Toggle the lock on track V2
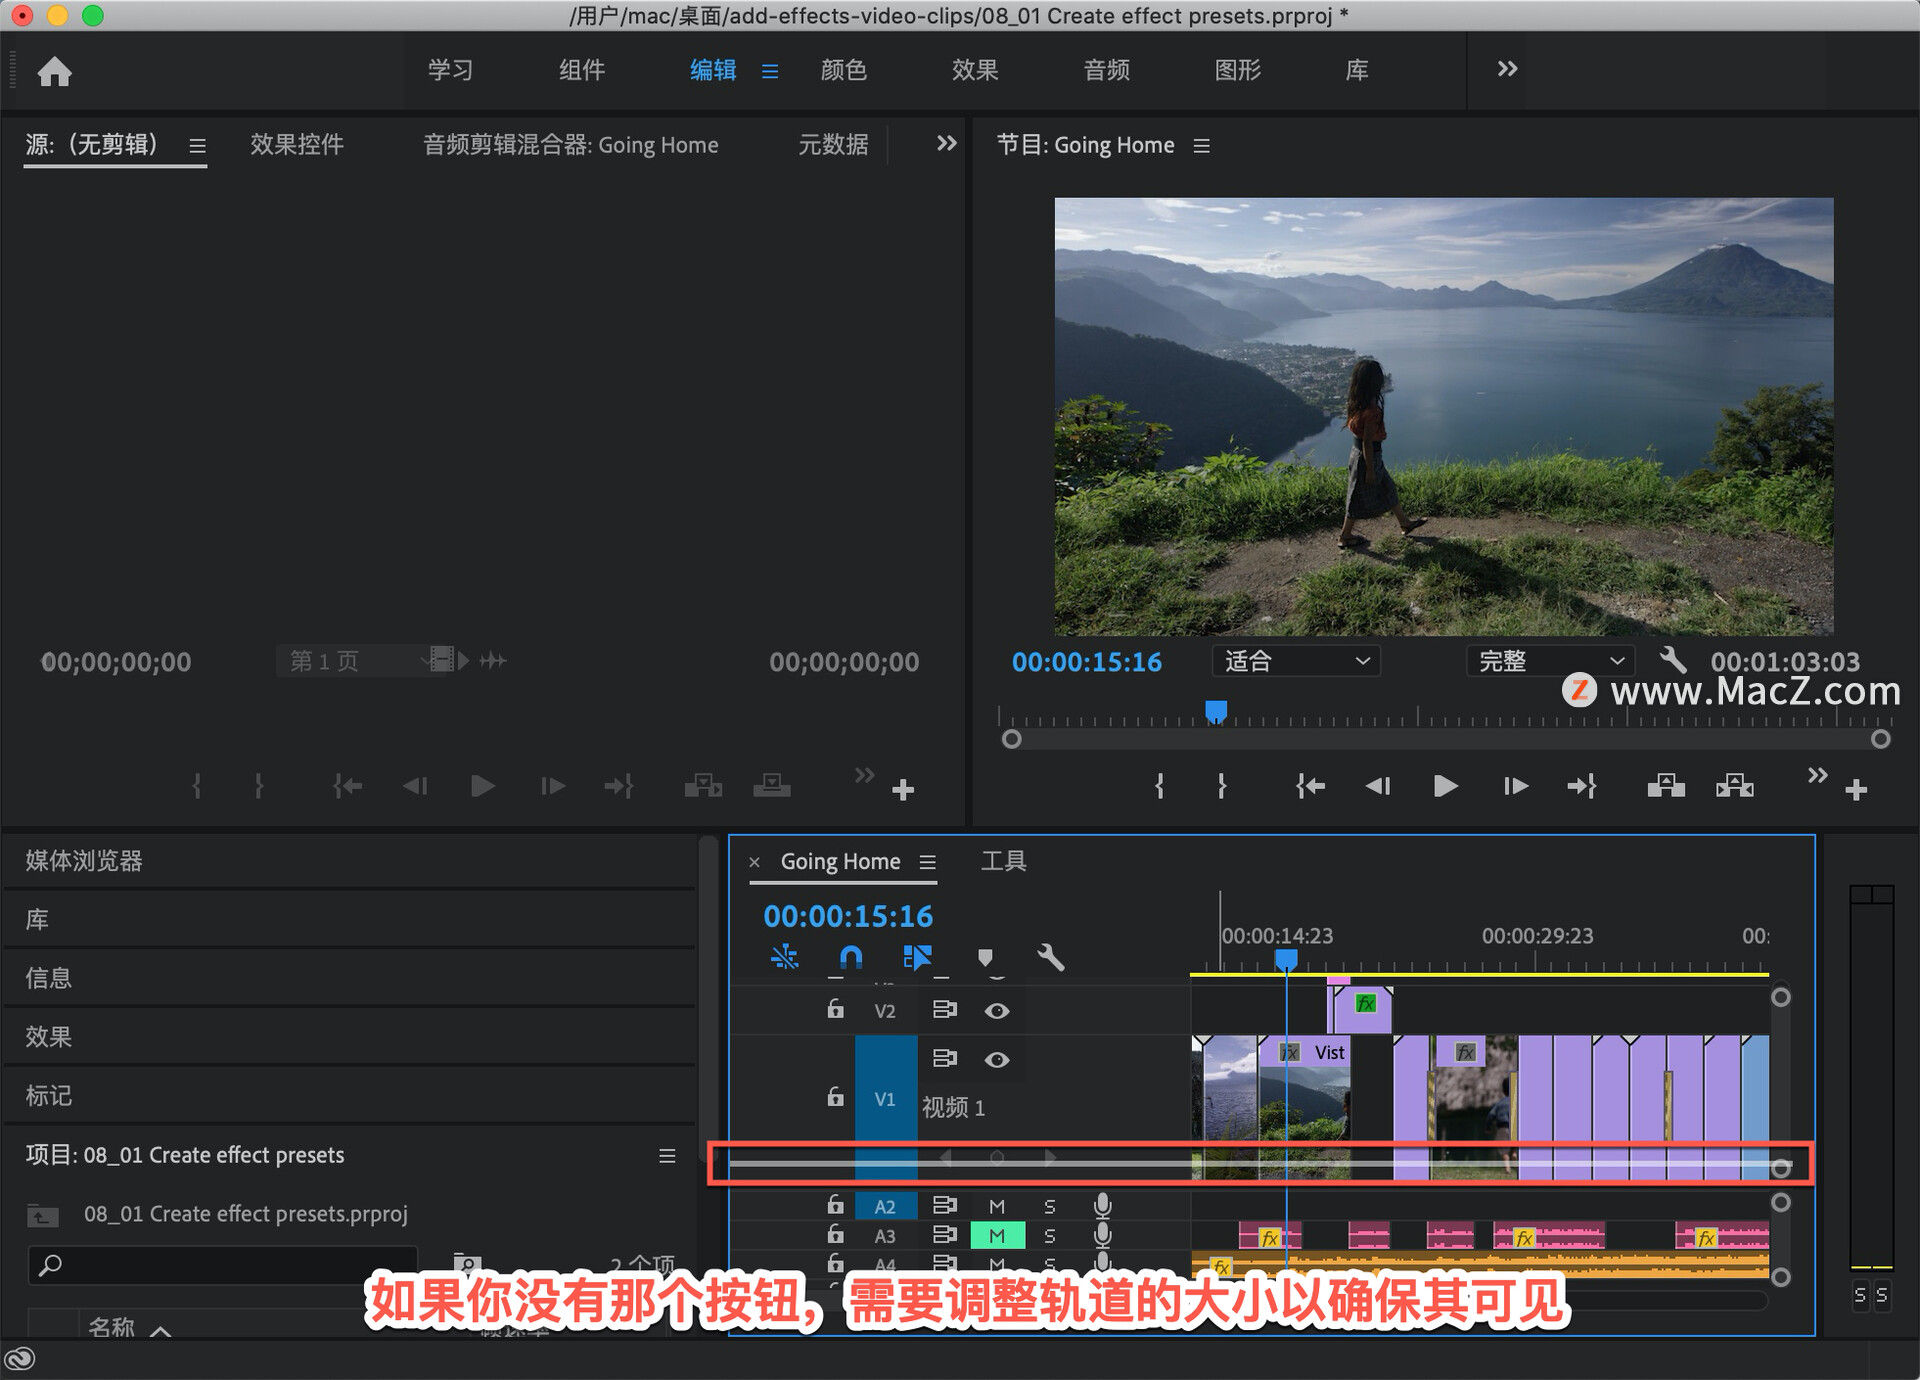1920x1380 pixels. pos(835,1010)
